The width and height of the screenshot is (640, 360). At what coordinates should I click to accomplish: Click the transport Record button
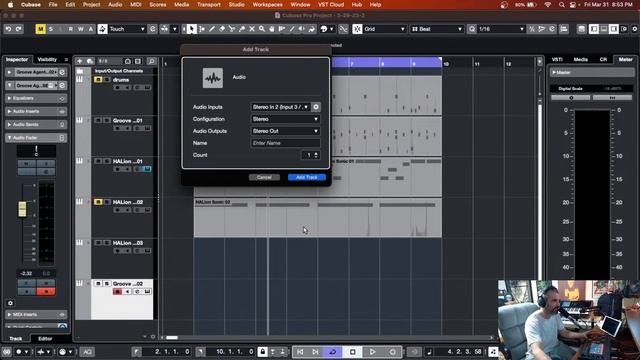(392, 351)
